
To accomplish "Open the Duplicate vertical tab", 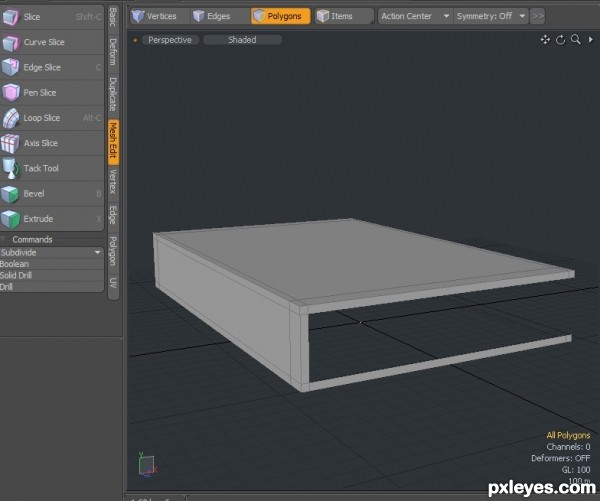I will [x=113, y=94].
